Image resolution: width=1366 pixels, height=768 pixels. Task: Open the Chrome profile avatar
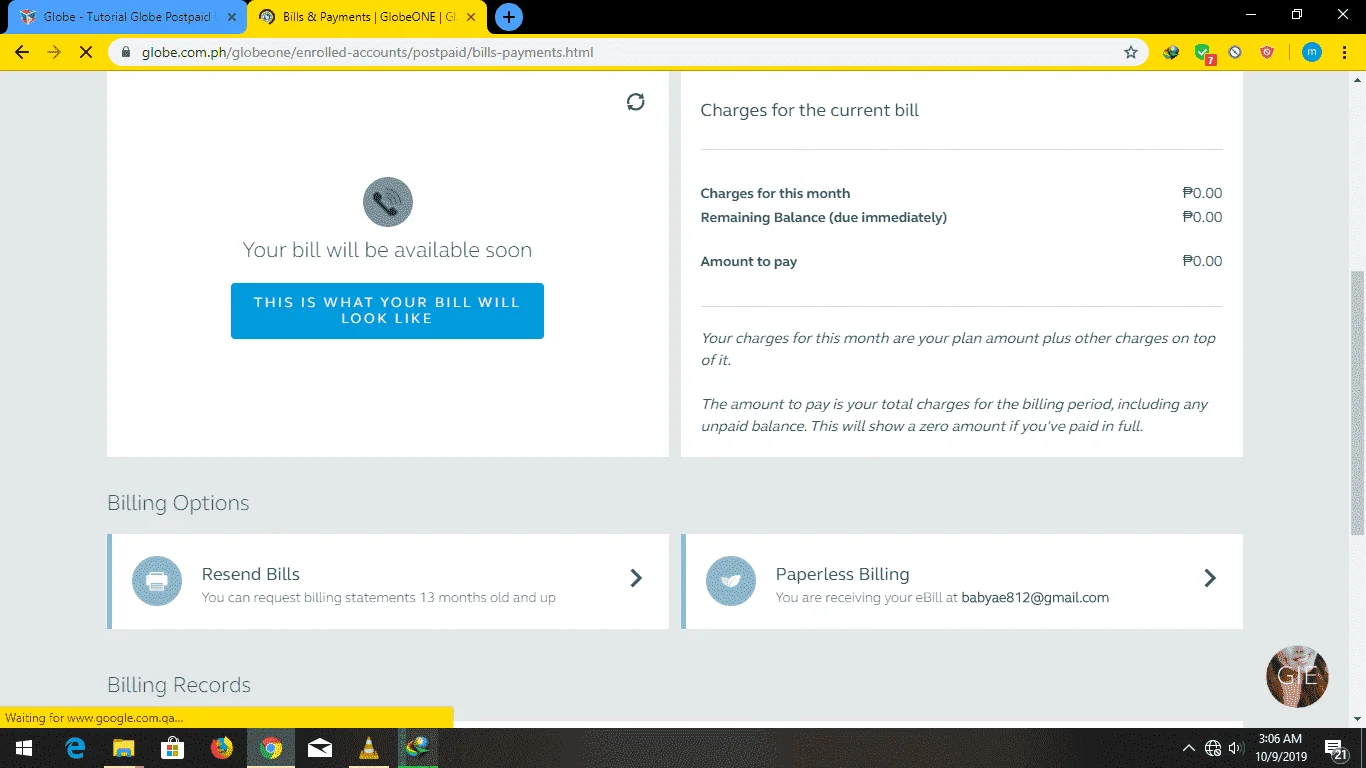coord(1312,52)
